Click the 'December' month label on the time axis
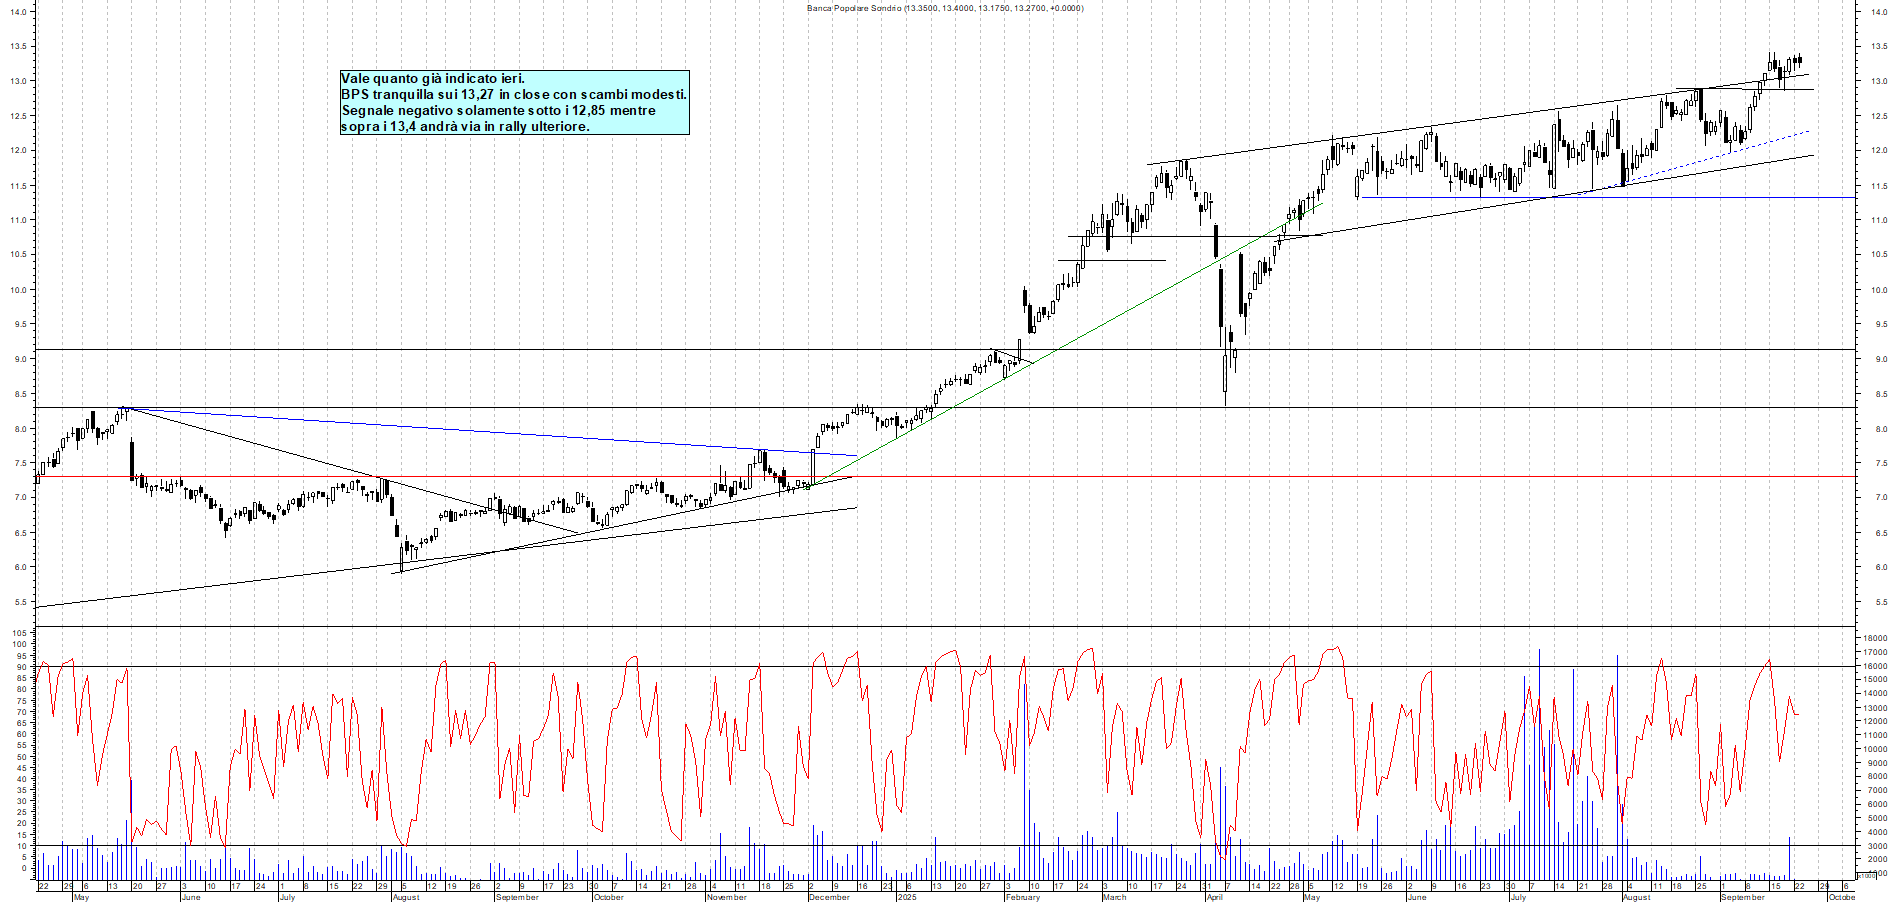Viewport: 1890px width, 902px height. click(829, 897)
